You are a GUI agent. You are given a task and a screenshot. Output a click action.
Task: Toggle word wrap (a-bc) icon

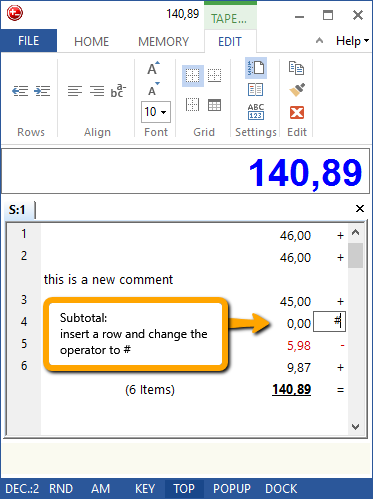tap(118, 91)
